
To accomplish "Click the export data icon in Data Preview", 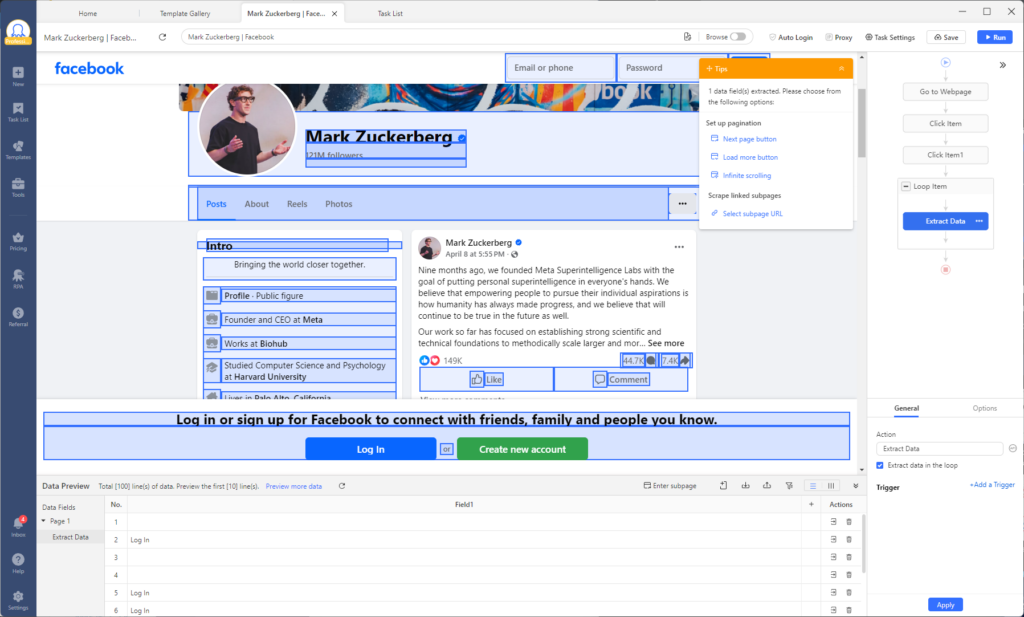I will [767, 486].
